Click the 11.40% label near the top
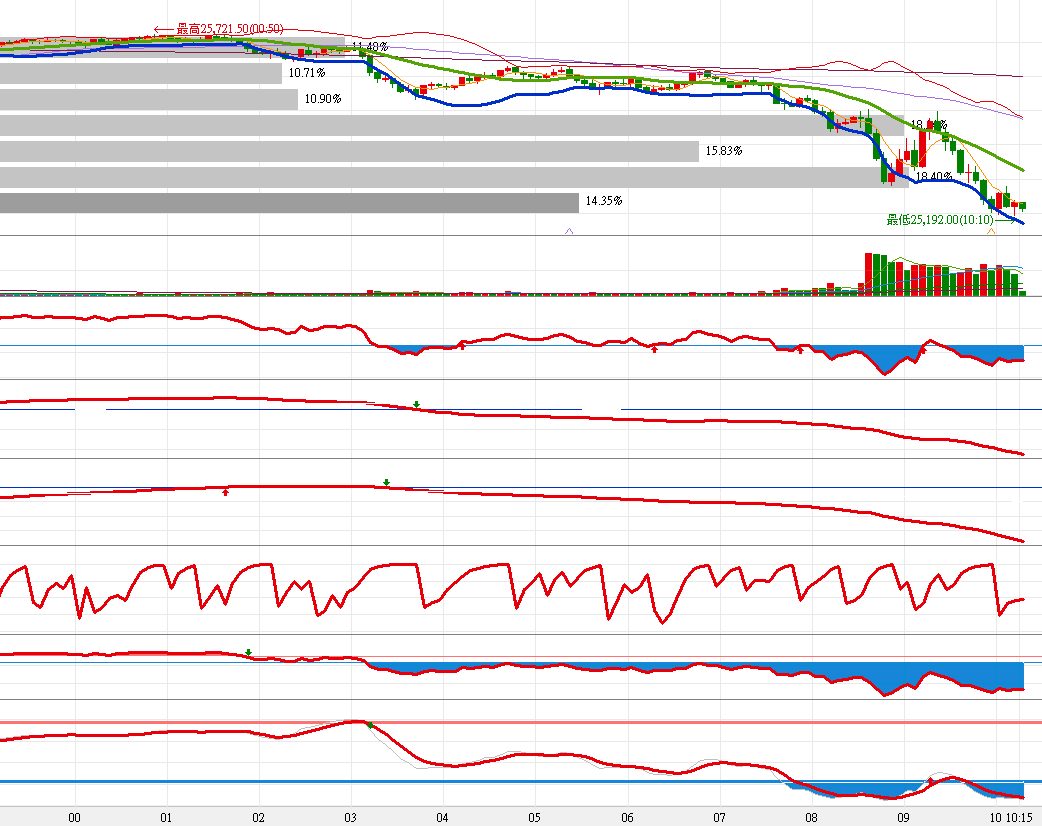This screenshot has height=826, width=1042. click(369, 47)
